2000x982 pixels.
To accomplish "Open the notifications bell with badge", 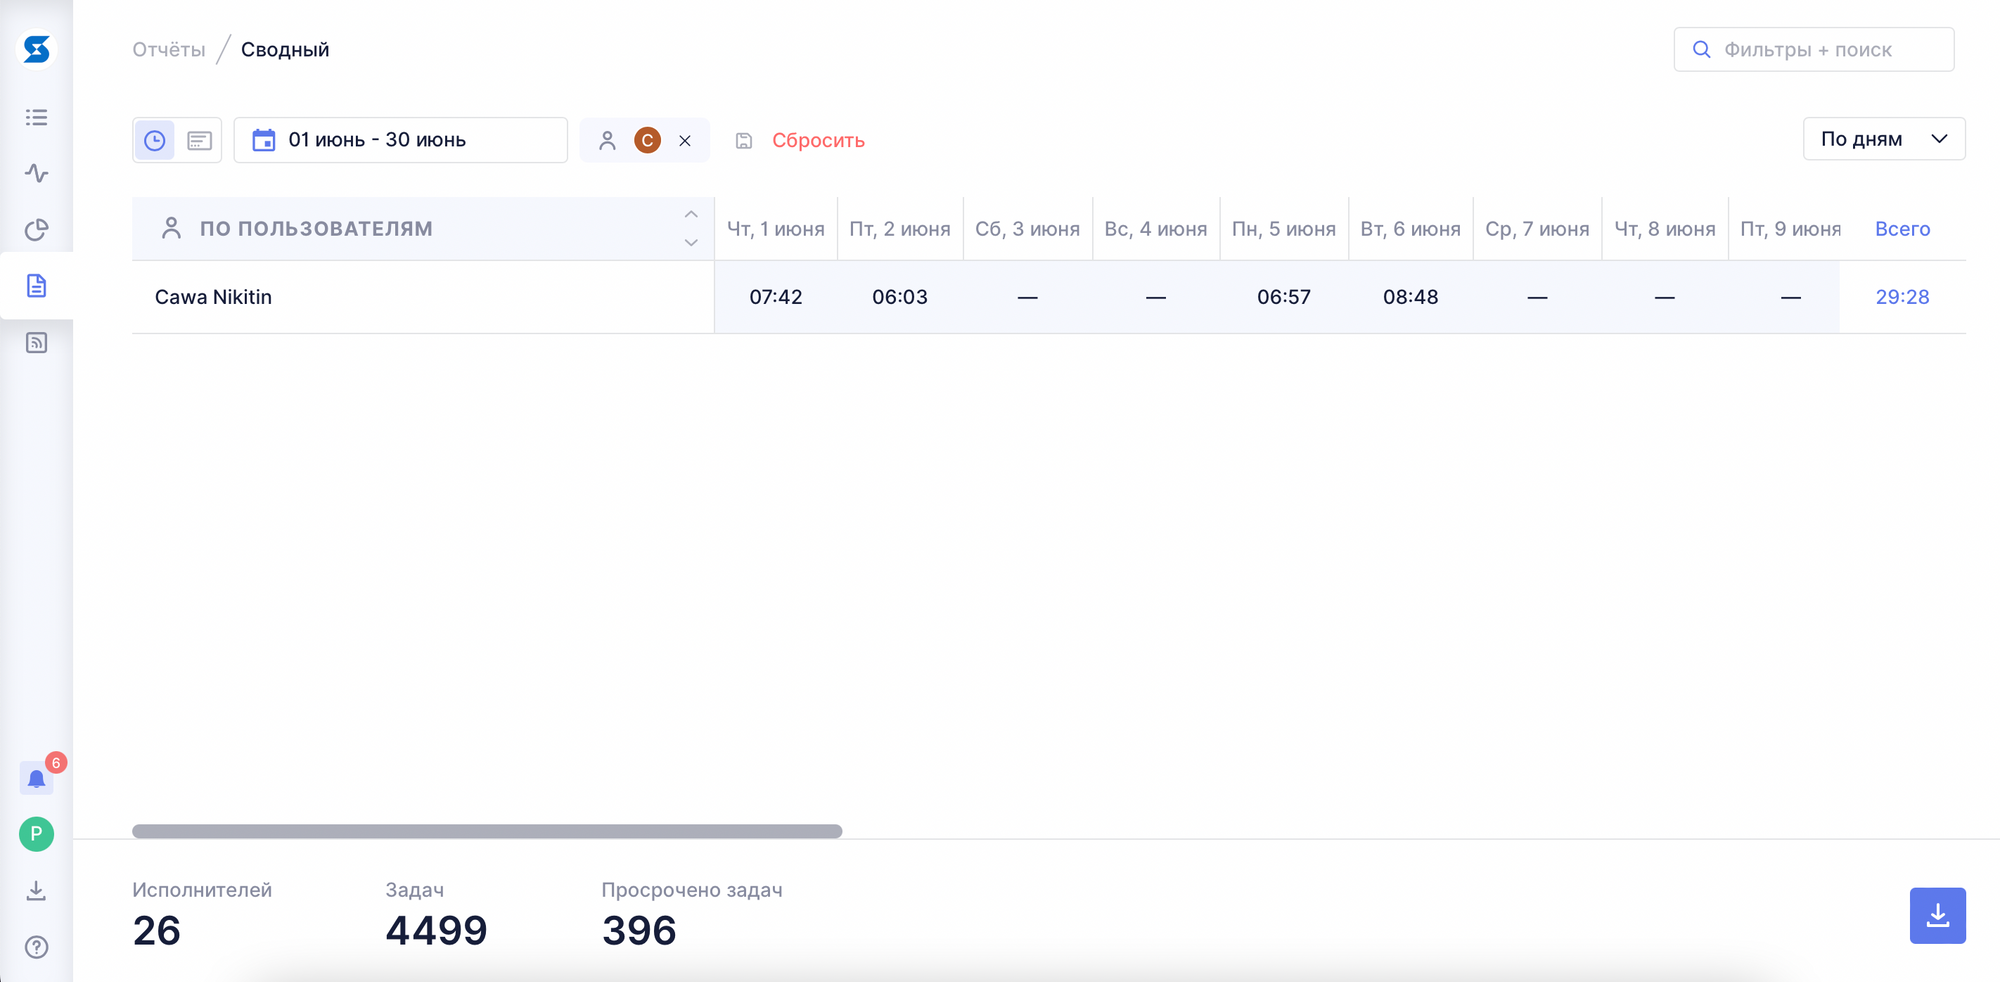I will [37, 778].
